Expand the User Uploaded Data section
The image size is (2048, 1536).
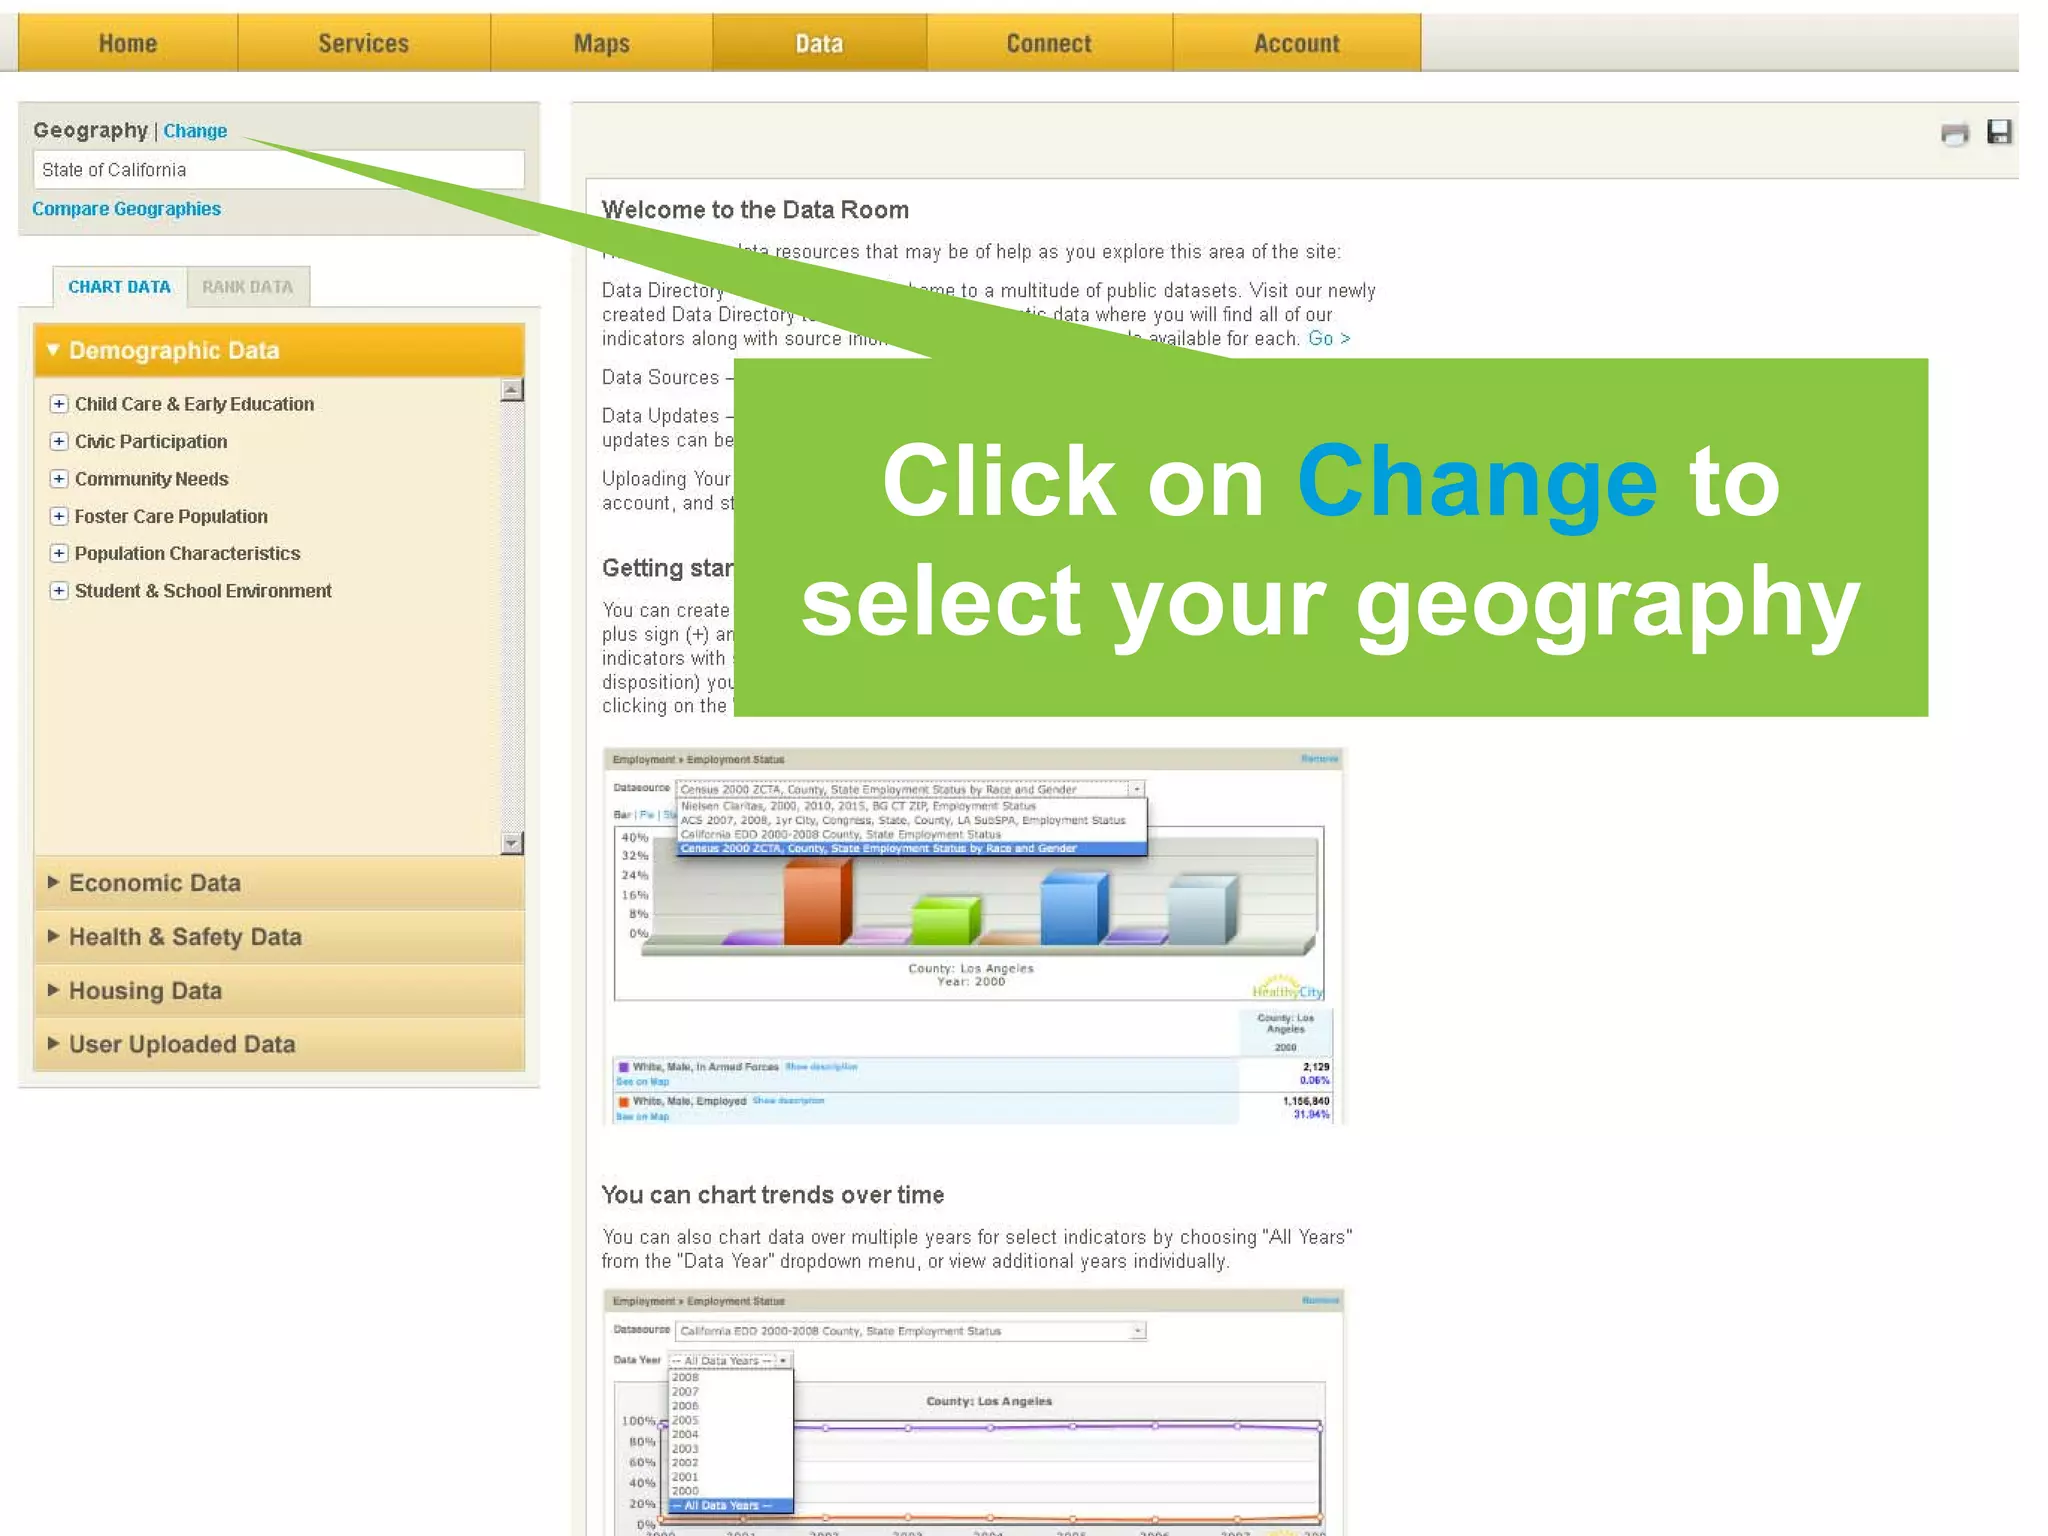click(279, 1044)
